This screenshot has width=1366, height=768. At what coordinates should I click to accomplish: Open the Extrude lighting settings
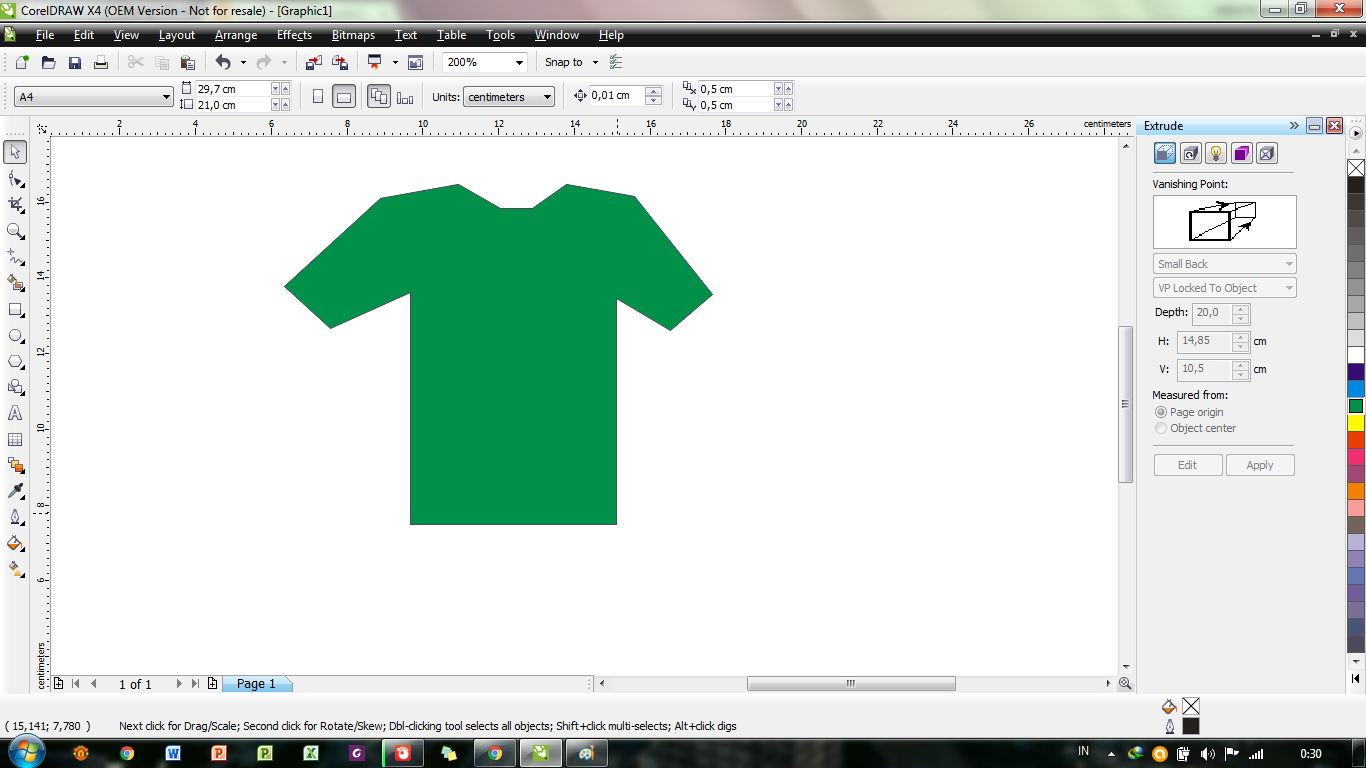pos(1214,152)
